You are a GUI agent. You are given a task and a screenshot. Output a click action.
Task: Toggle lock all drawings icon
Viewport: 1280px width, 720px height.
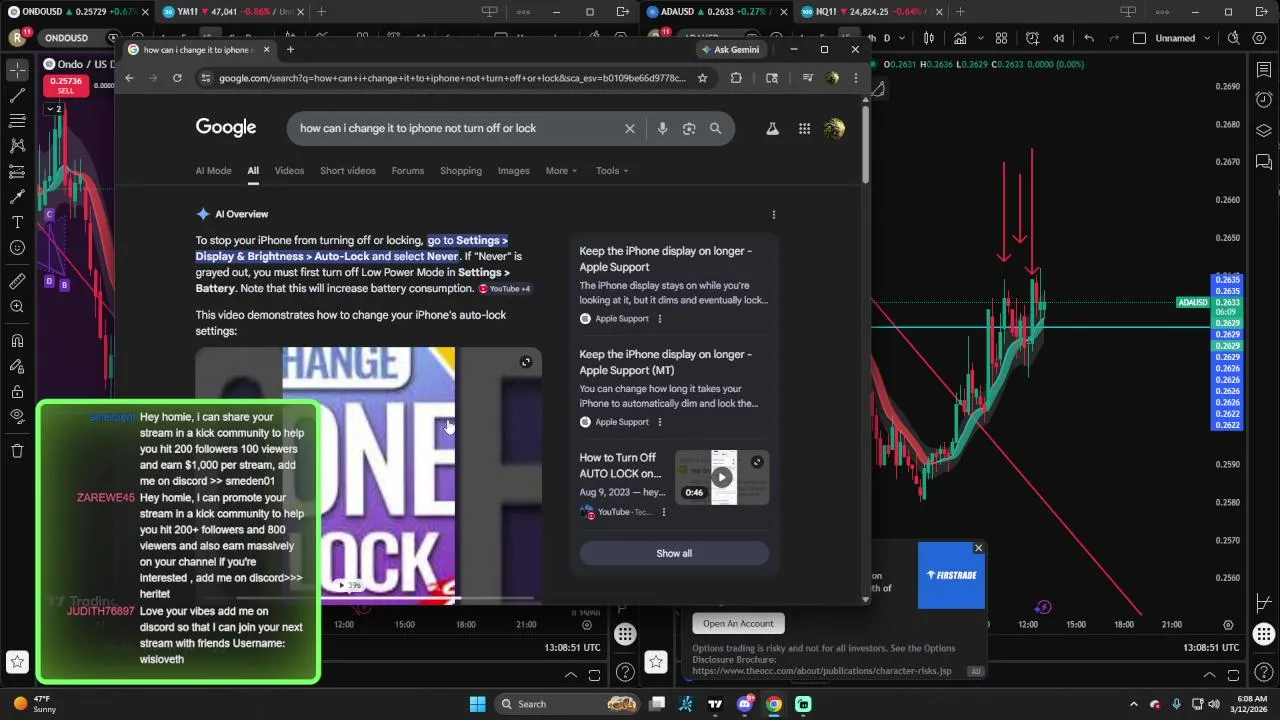point(17,391)
